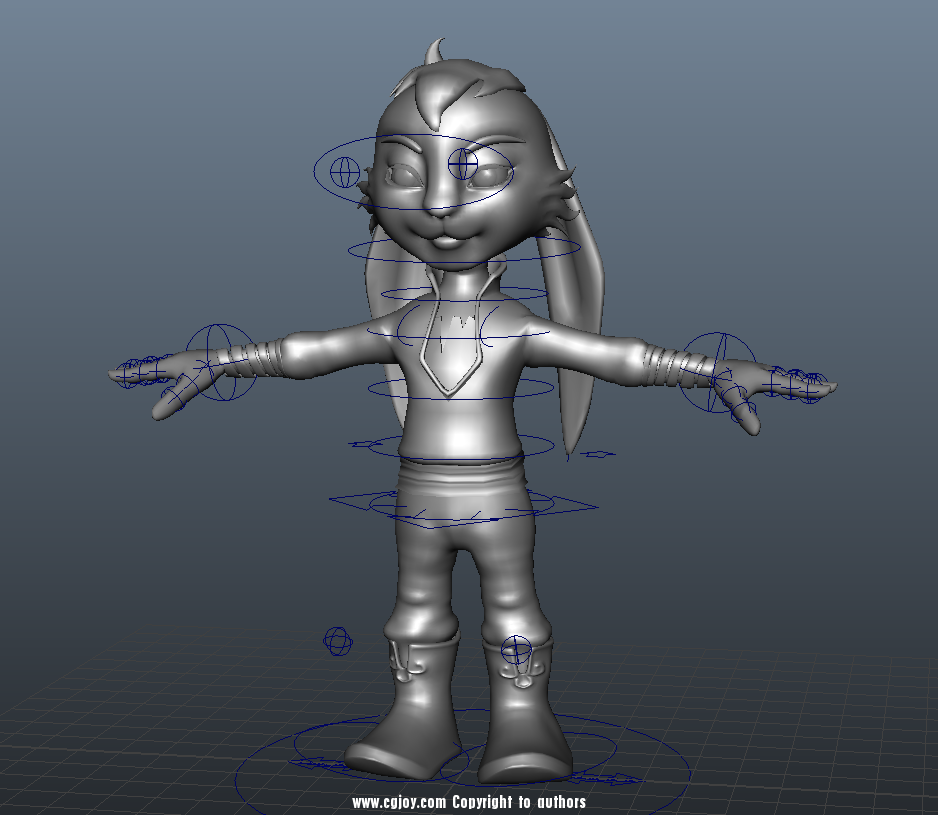
Task: Select the small arrow control beside the ear tip
Action: [598, 455]
